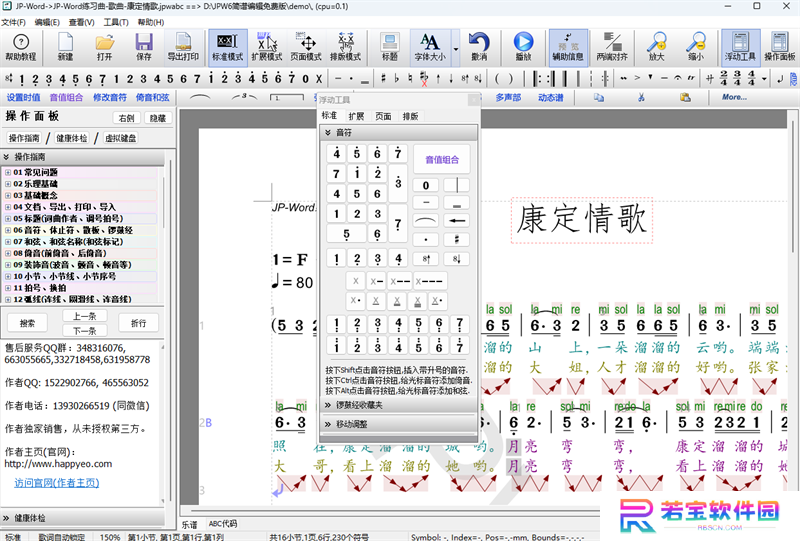The image size is (800, 541).
Task: Open the 文件(F) menu
Action: click(13, 22)
